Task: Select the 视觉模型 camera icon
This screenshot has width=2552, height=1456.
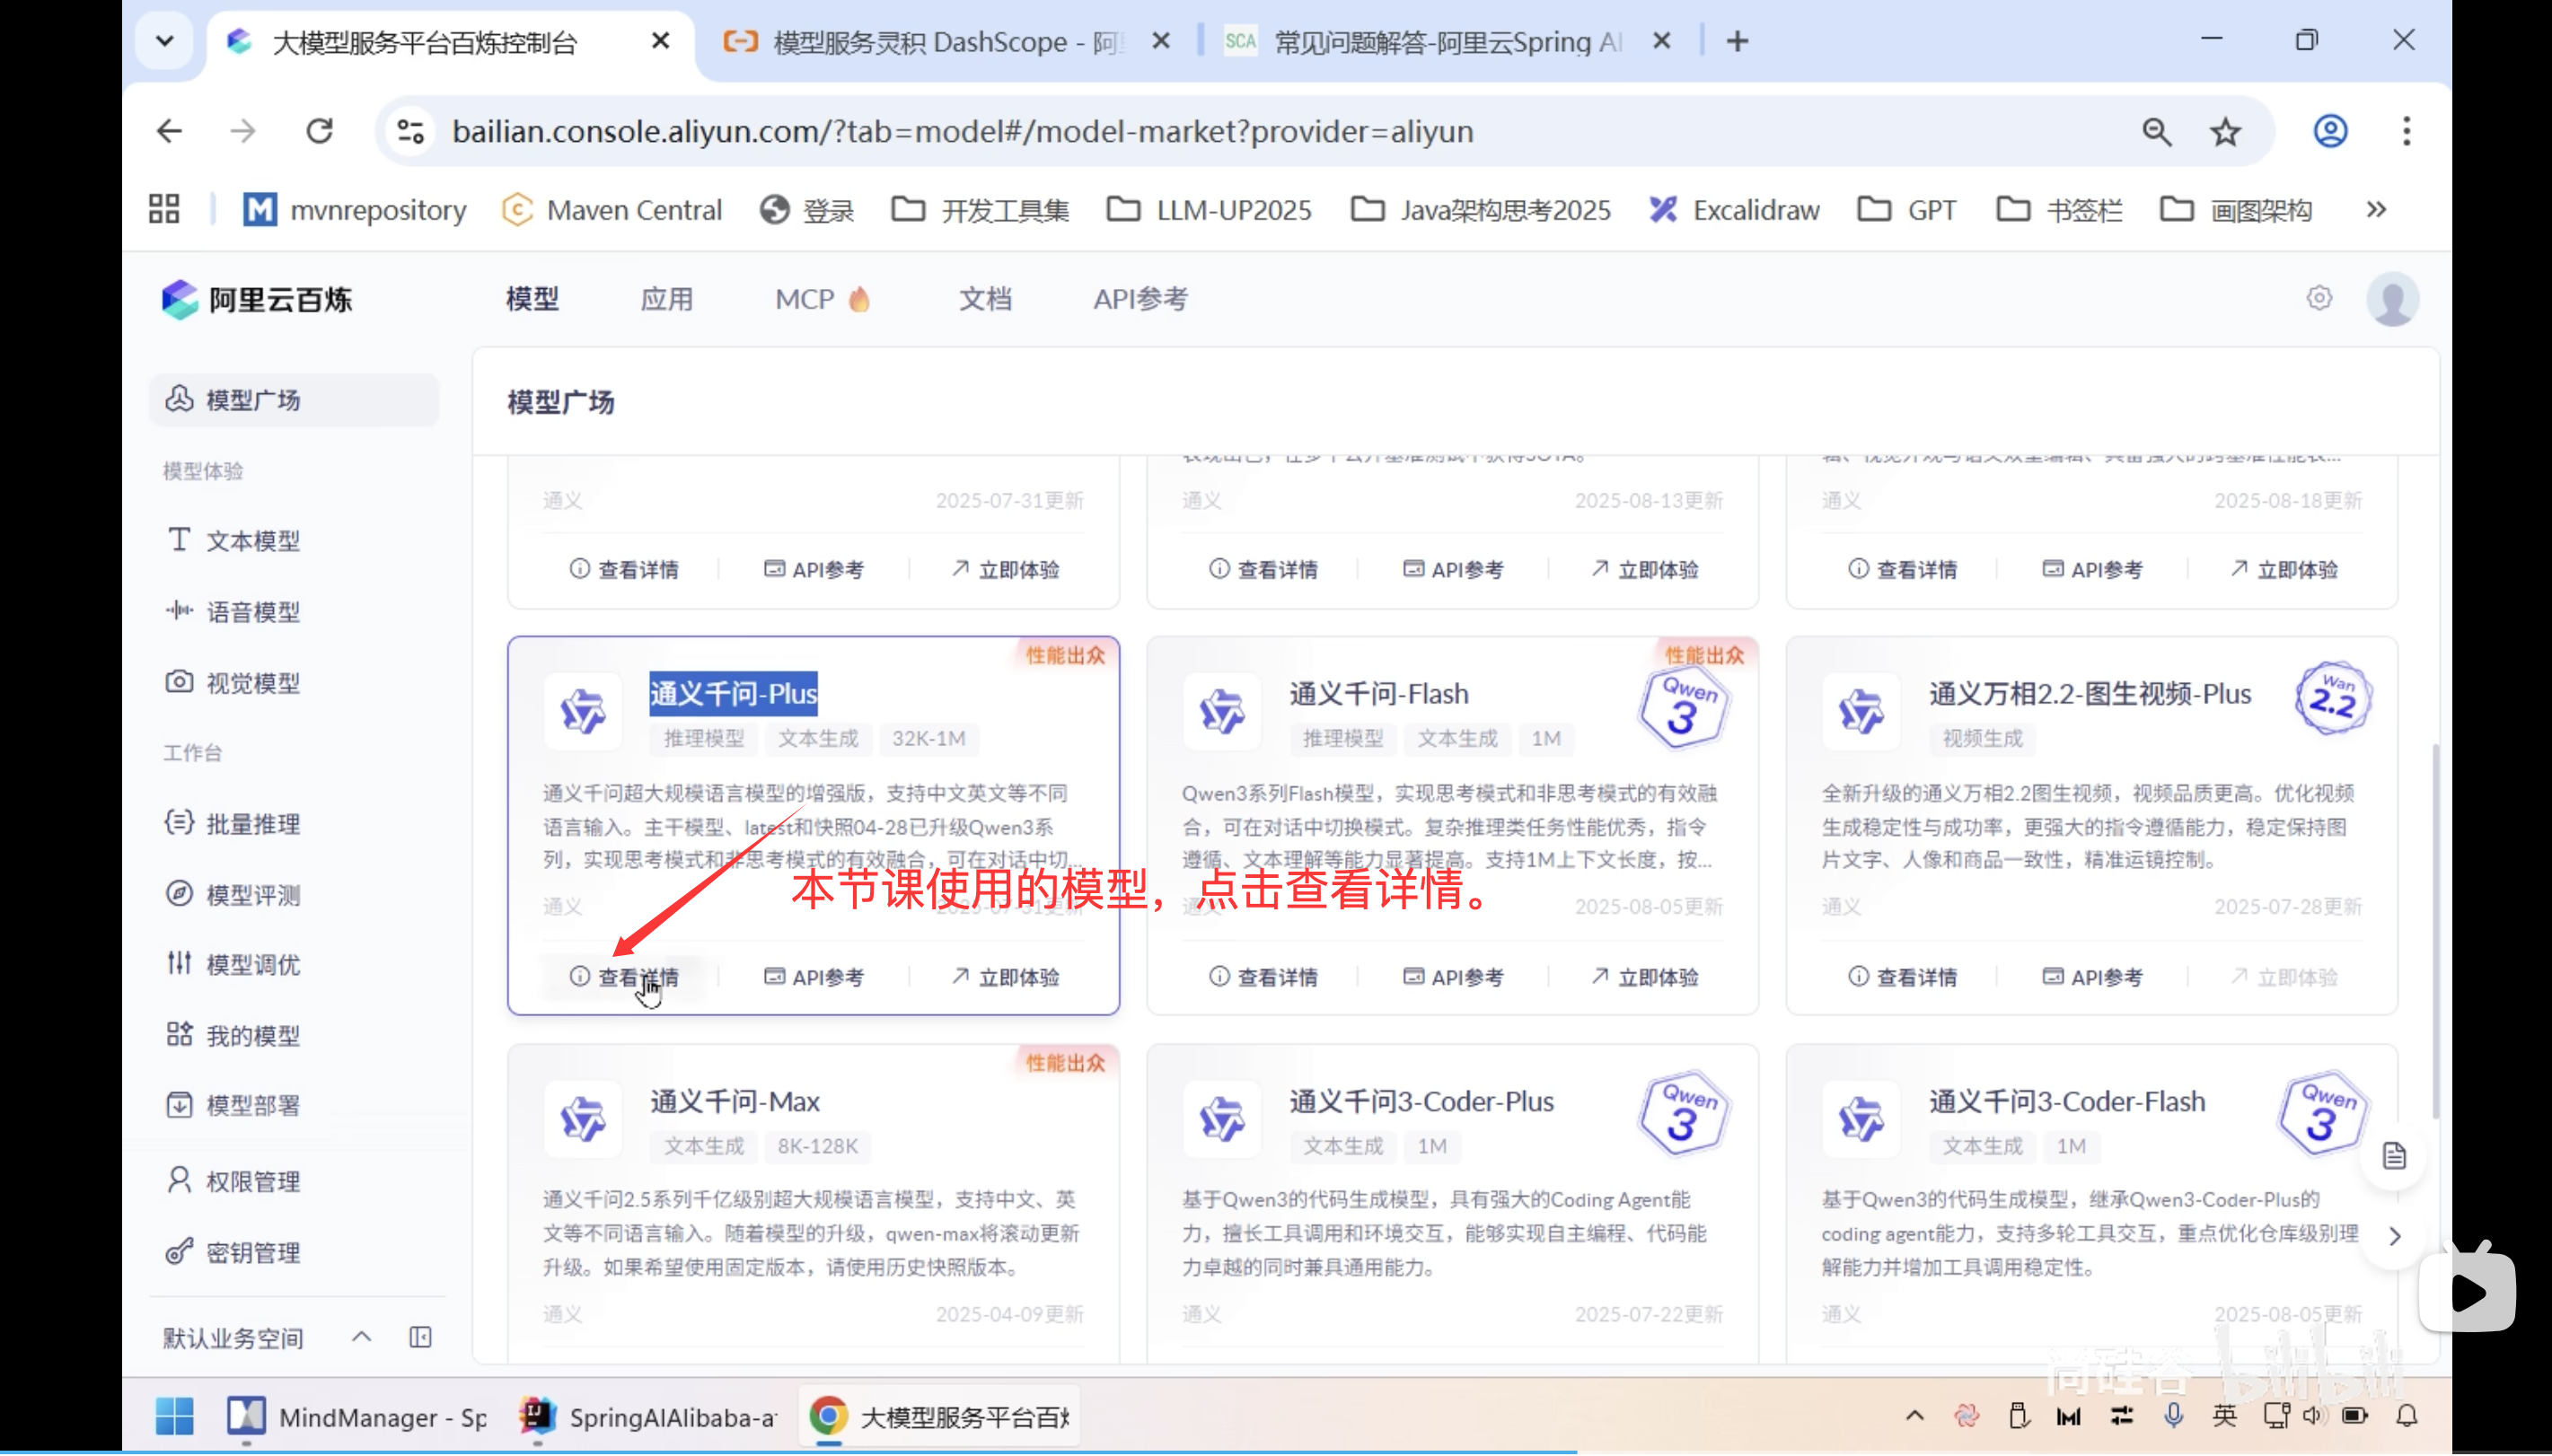Action: (179, 682)
